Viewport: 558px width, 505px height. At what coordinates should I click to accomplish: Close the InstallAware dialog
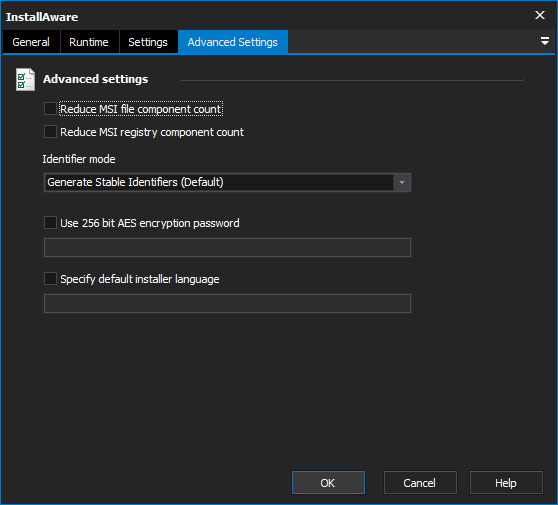tap(540, 15)
